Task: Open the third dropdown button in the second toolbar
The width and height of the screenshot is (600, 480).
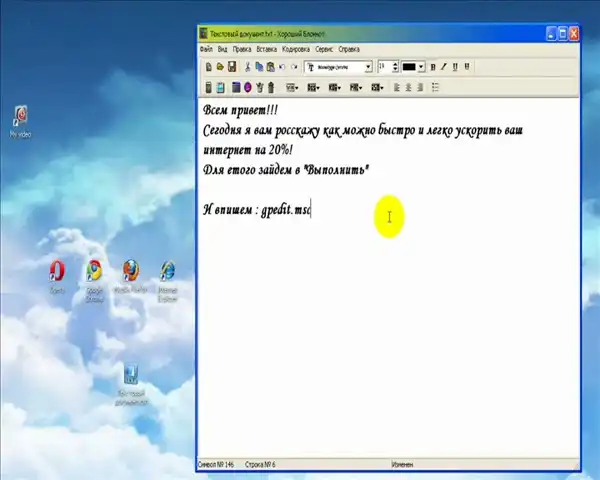Action: tap(335, 88)
